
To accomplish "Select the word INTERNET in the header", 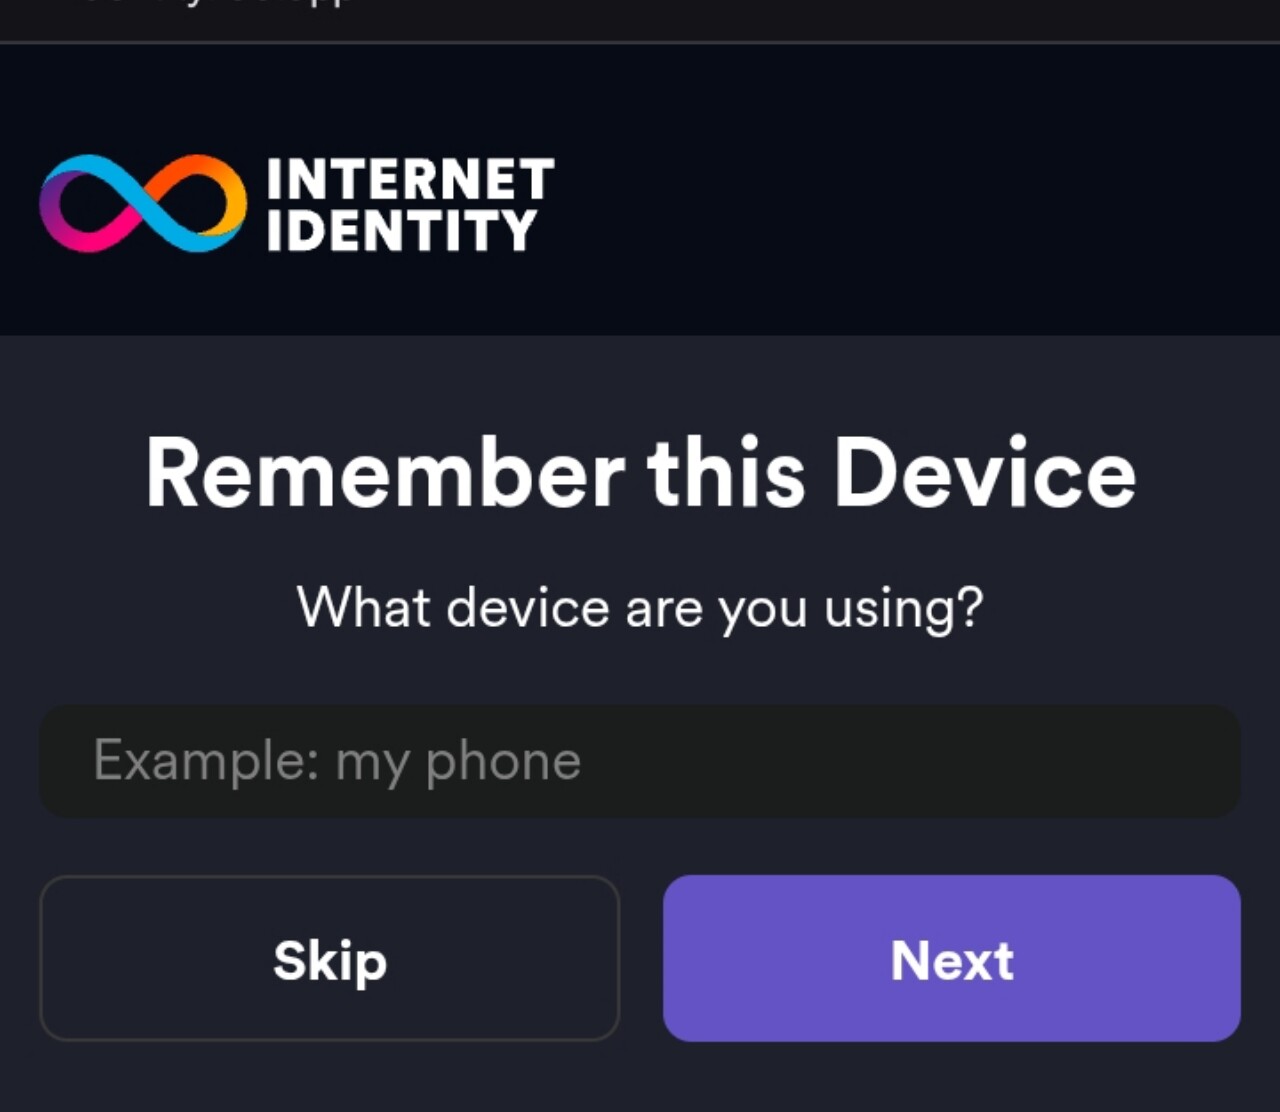I will point(410,180).
